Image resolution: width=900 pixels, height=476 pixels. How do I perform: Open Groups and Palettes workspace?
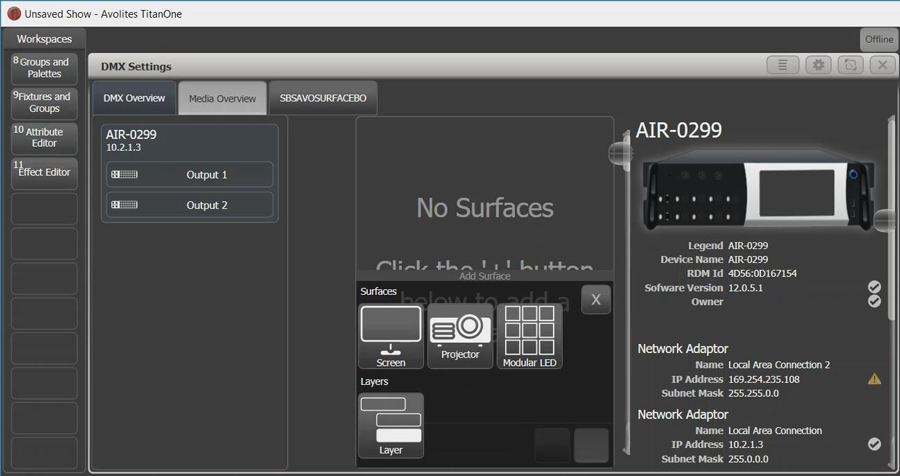pos(44,68)
